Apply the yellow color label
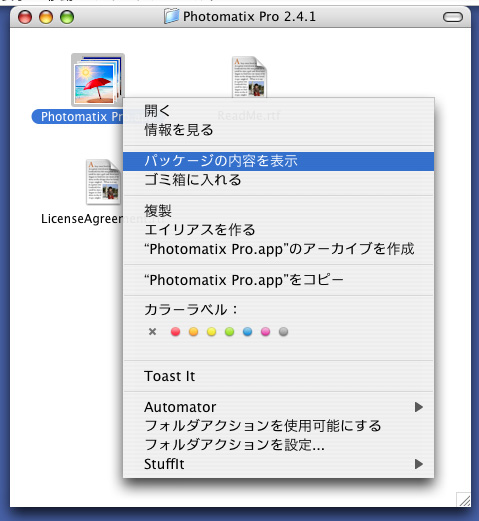Screen dimensions: 479x521 211,331
